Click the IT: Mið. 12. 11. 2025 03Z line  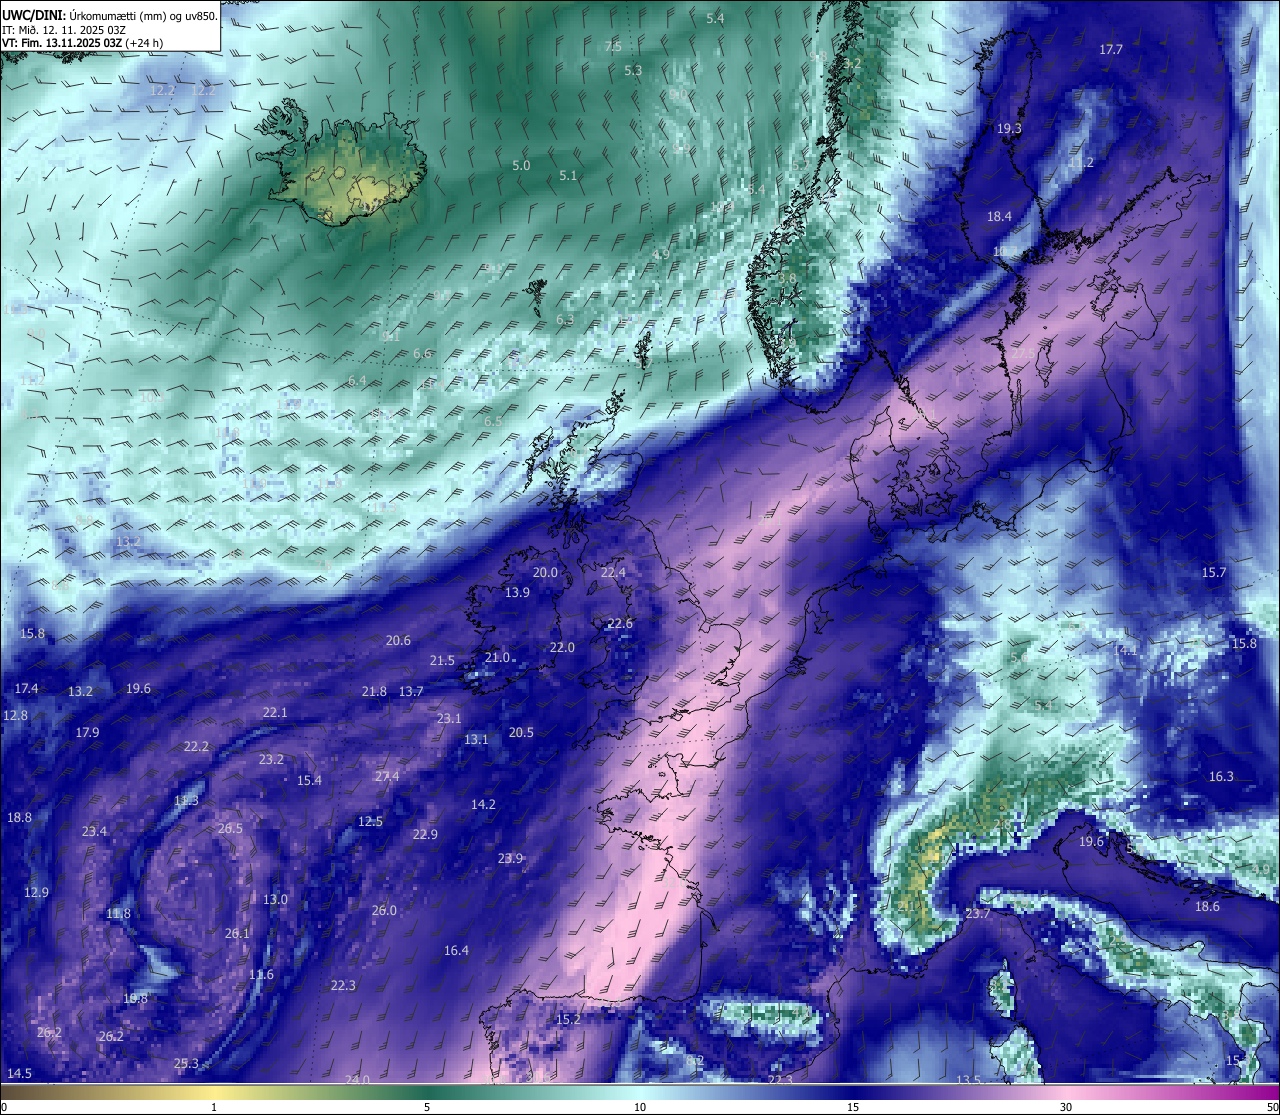[64, 30]
